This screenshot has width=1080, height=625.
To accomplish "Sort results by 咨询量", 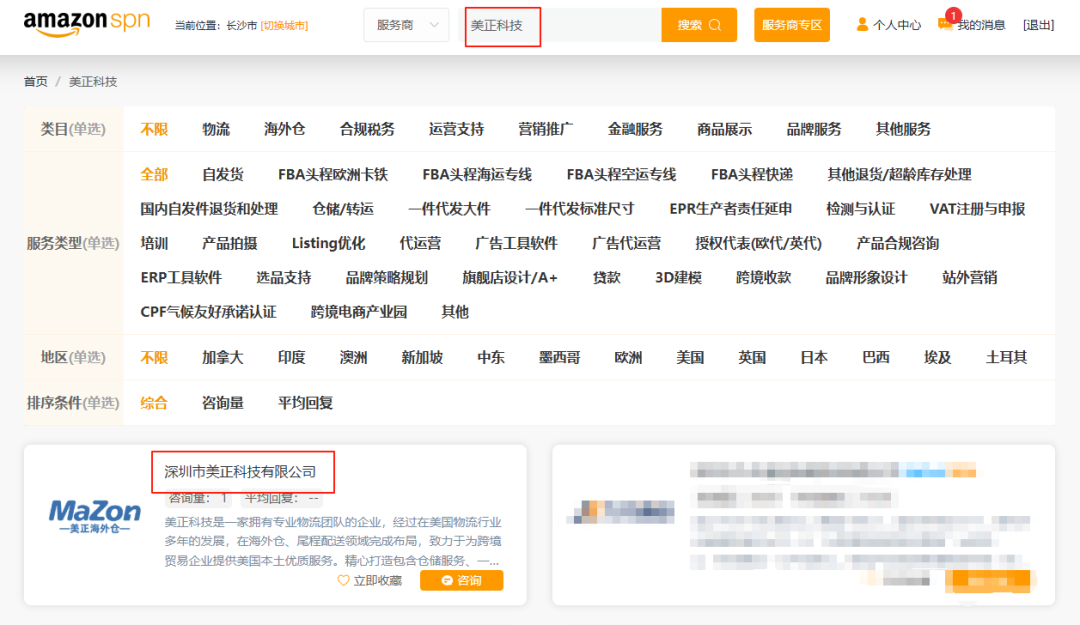I will (x=222, y=403).
